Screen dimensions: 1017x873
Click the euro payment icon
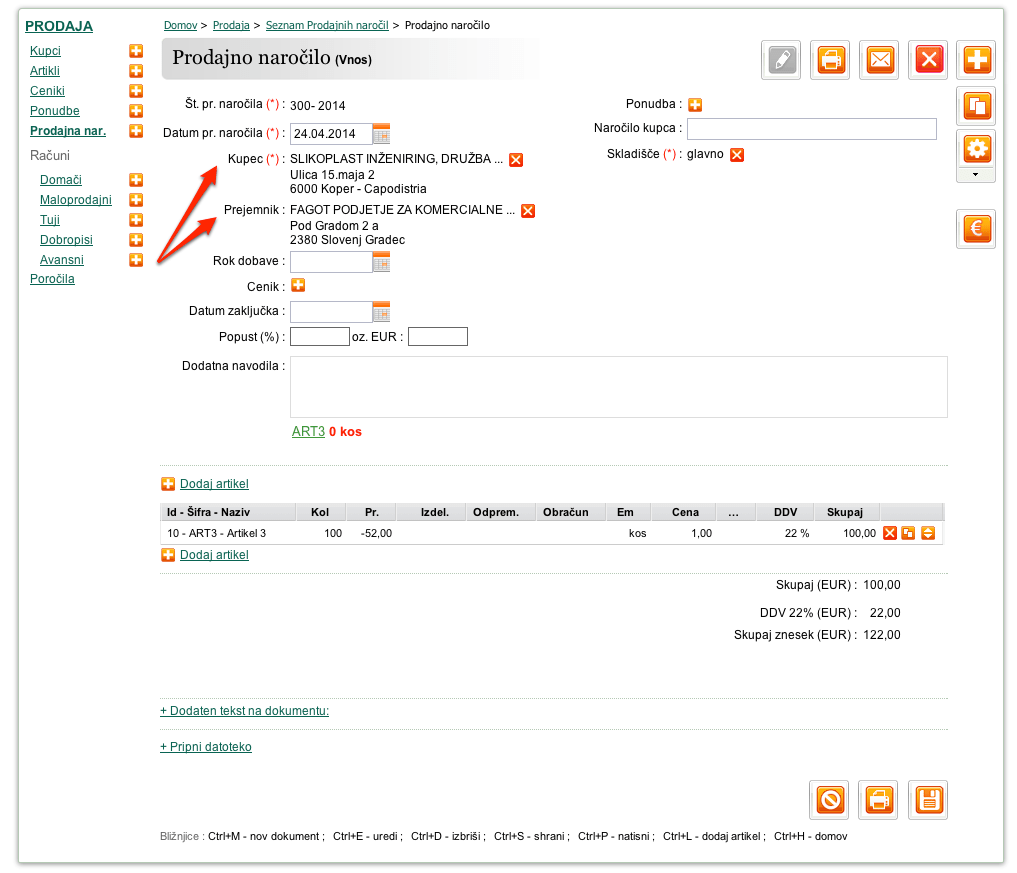[x=977, y=229]
